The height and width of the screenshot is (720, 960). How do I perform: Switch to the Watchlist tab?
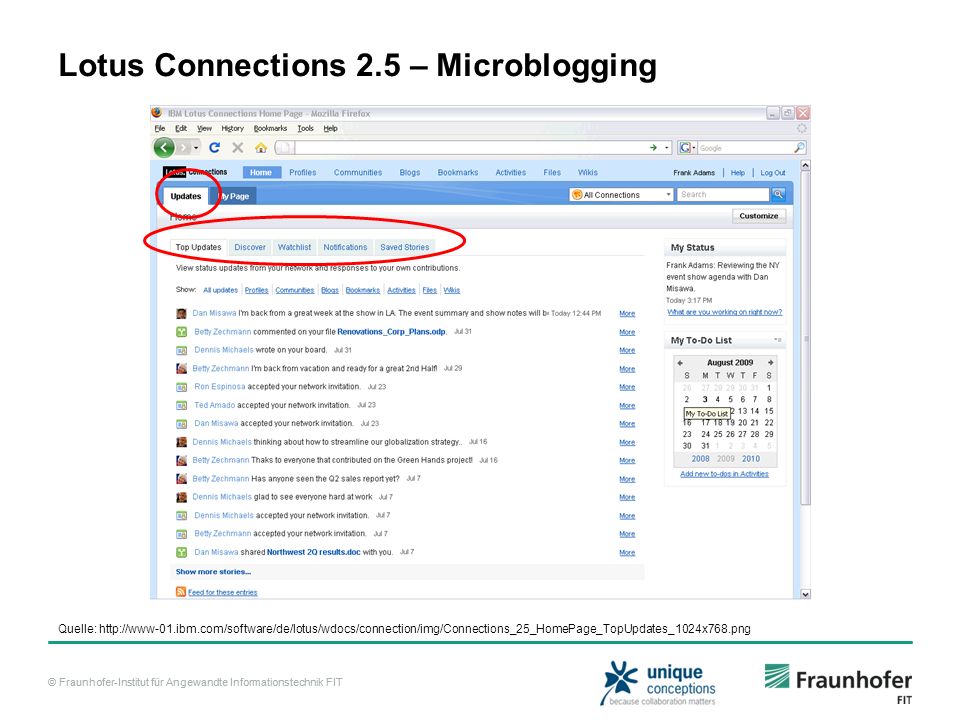(294, 247)
